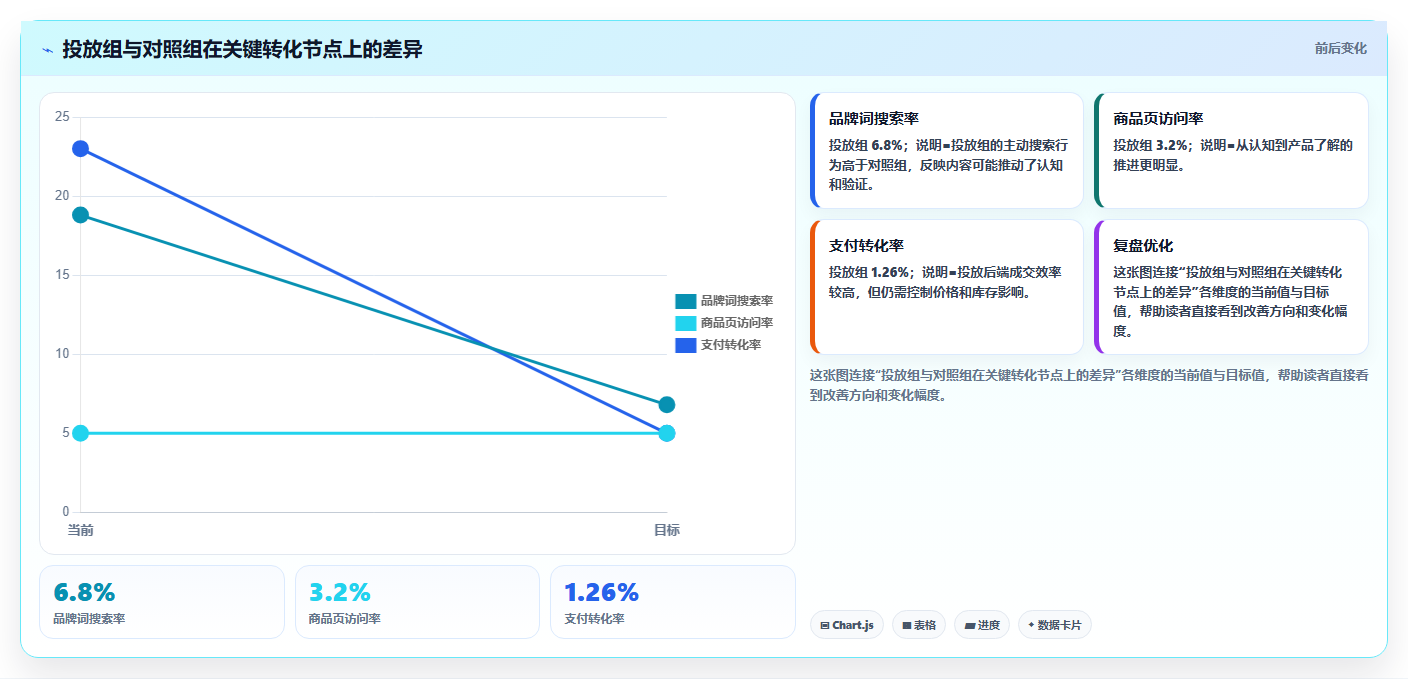Click the 1.26% 支付转化率 stat card
This screenshot has width=1408, height=679.
(673, 602)
